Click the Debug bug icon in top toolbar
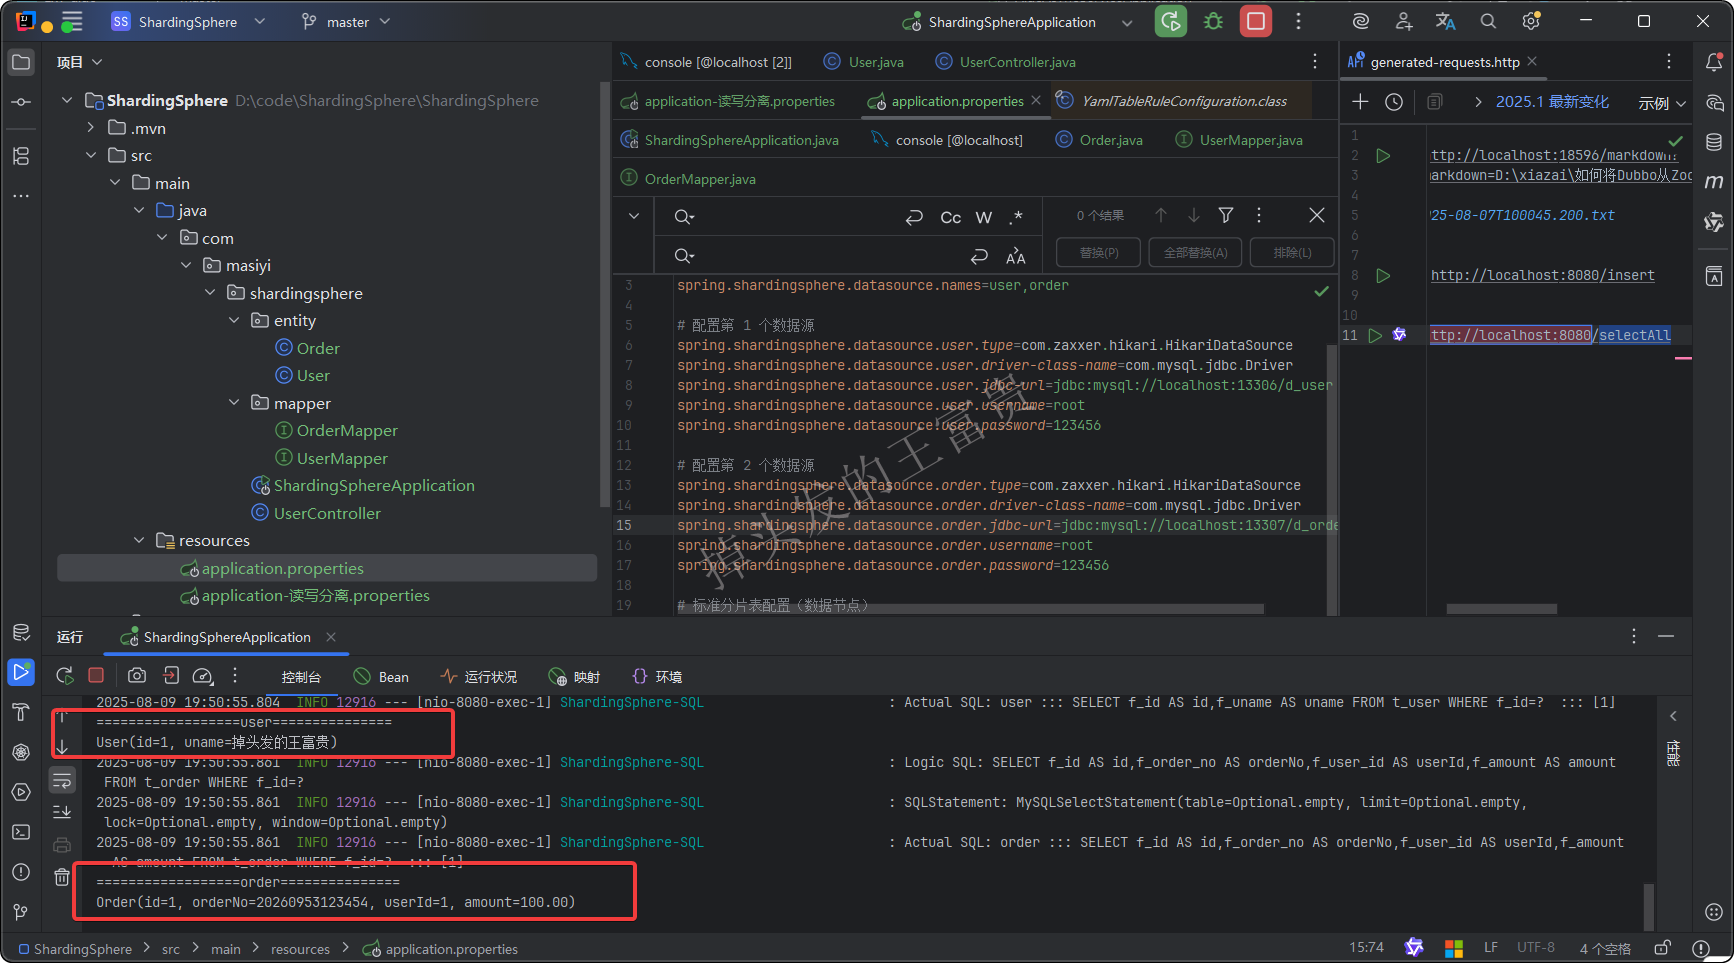This screenshot has width=1734, height=963. pyautogui.click(x=1213, y=21)
